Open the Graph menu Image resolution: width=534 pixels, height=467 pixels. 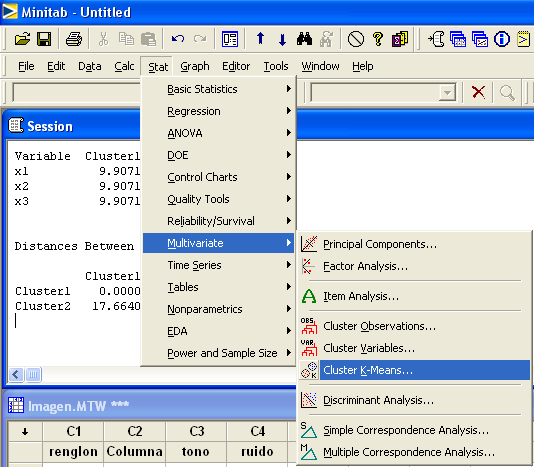[x=195, y=66]
